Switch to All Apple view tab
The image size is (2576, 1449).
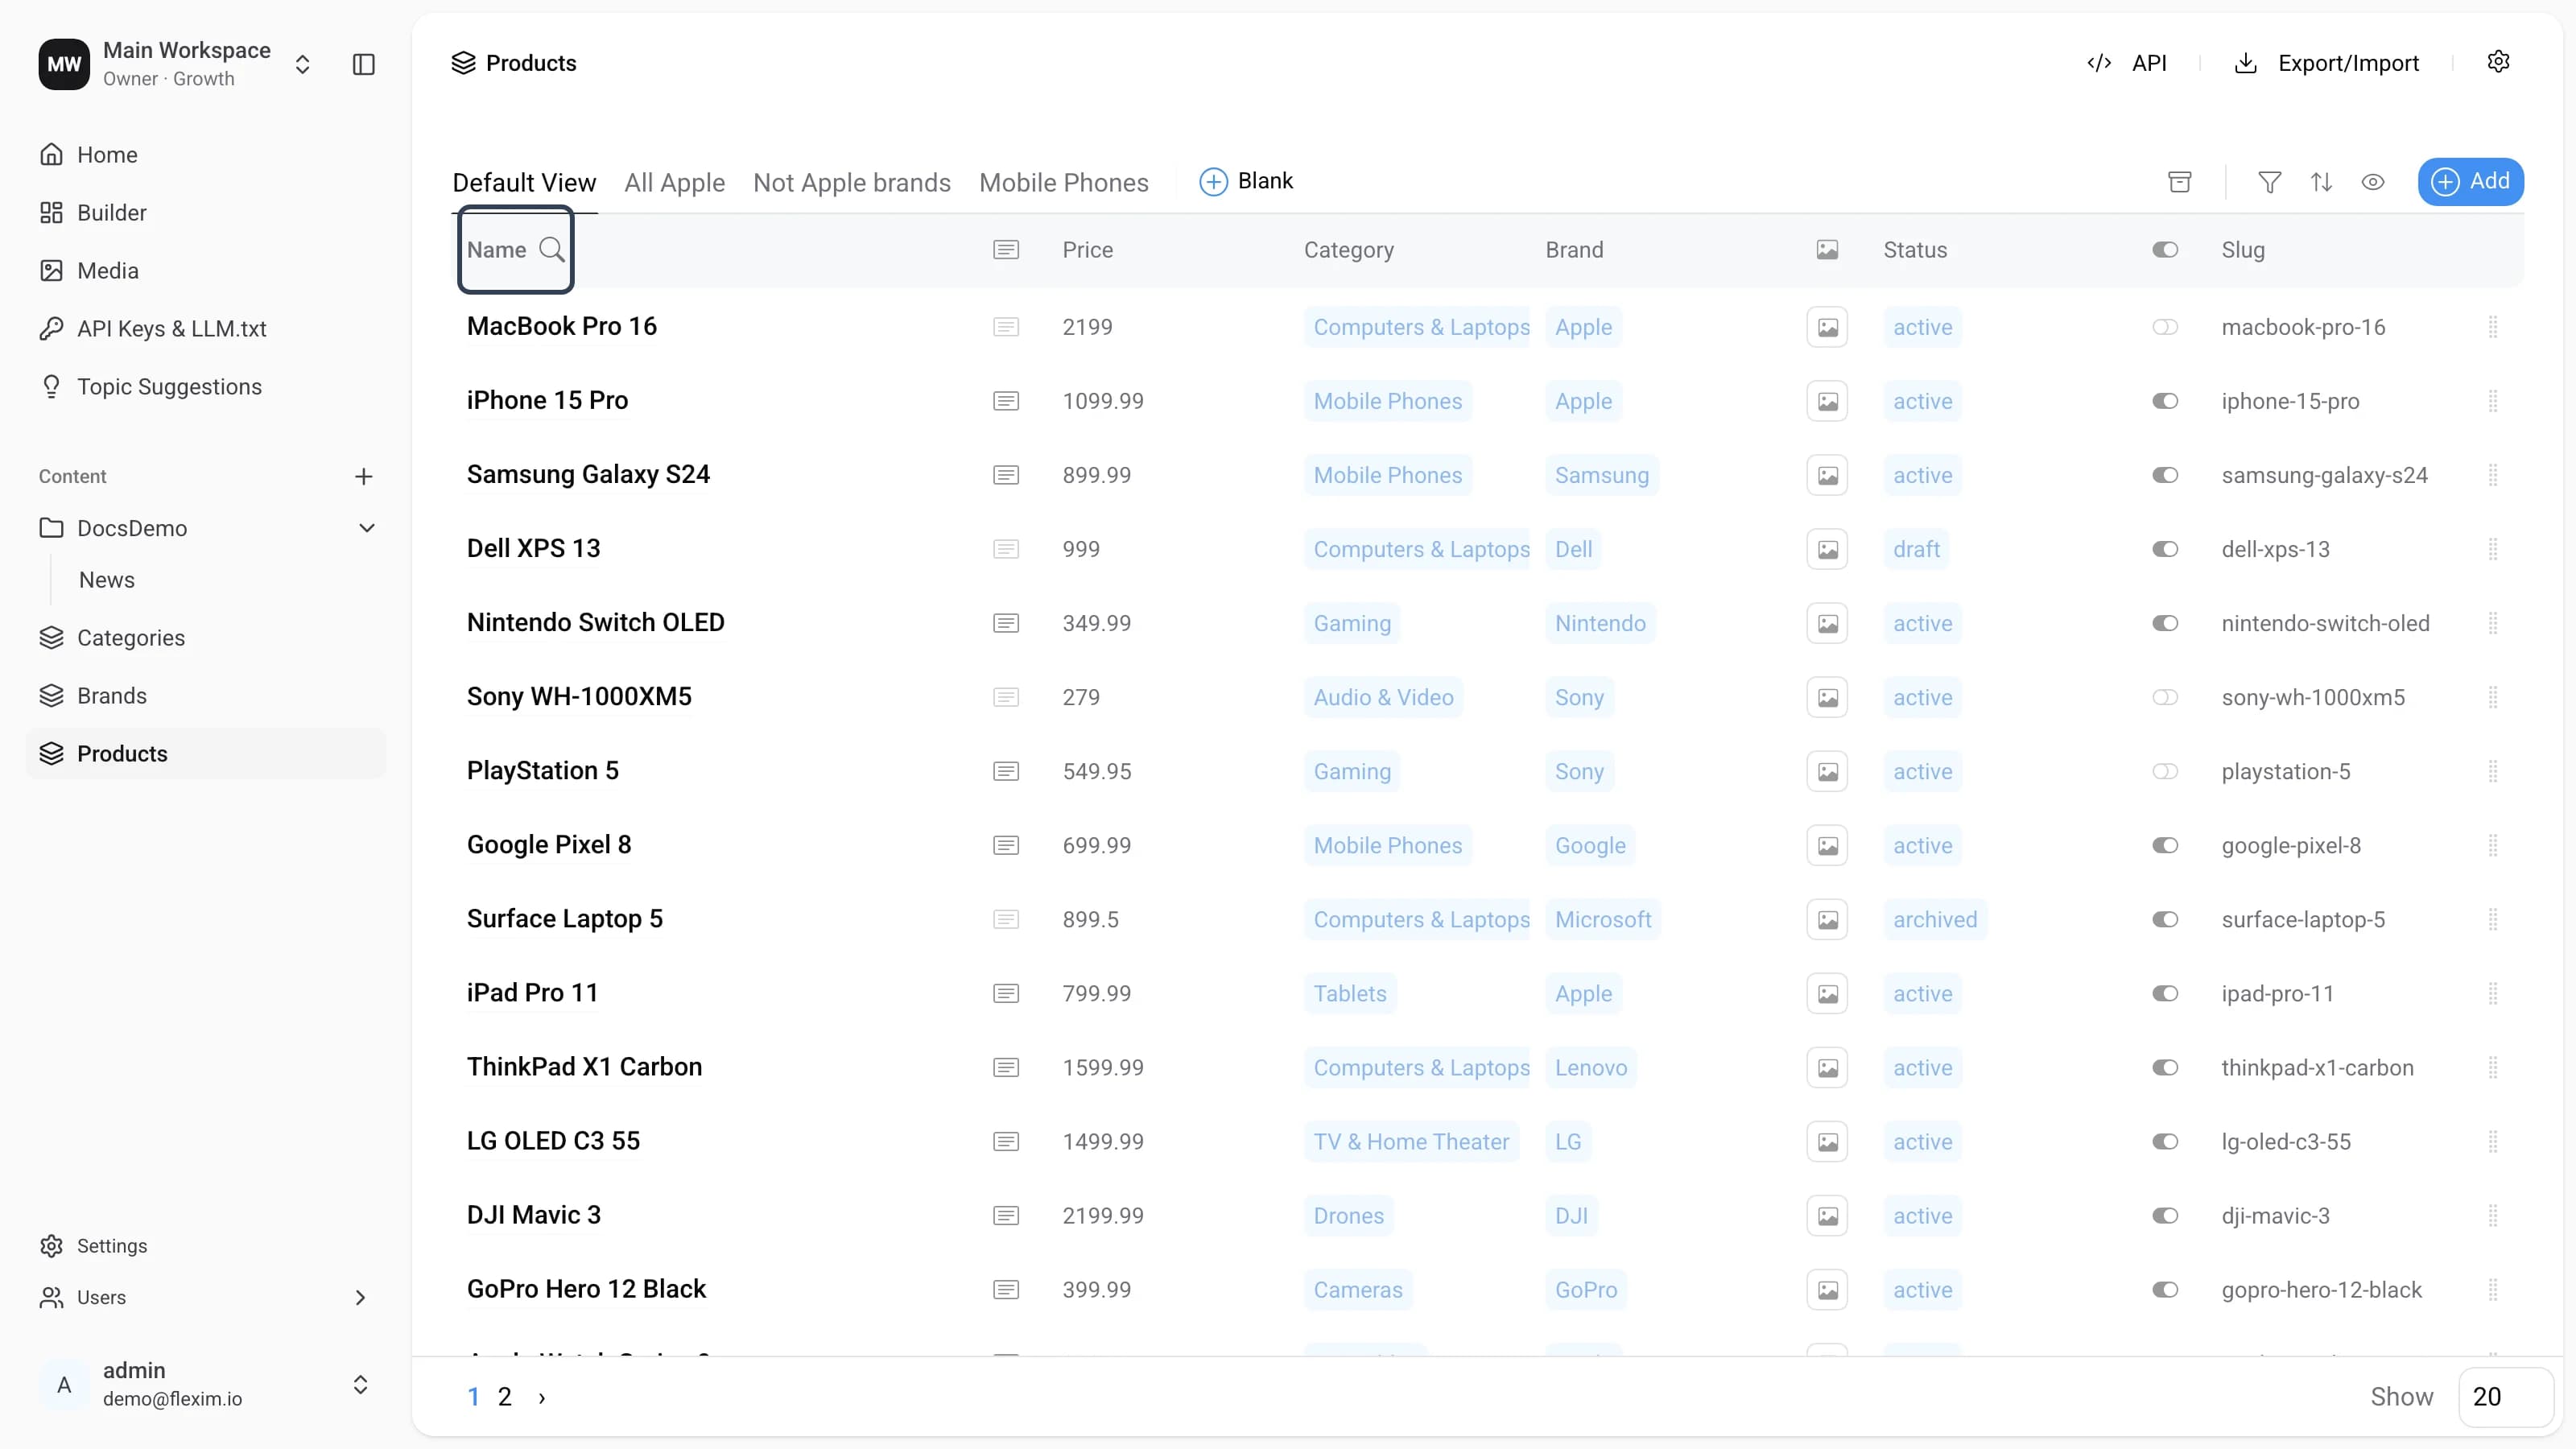pyautogui.click(x=675, y=182)
